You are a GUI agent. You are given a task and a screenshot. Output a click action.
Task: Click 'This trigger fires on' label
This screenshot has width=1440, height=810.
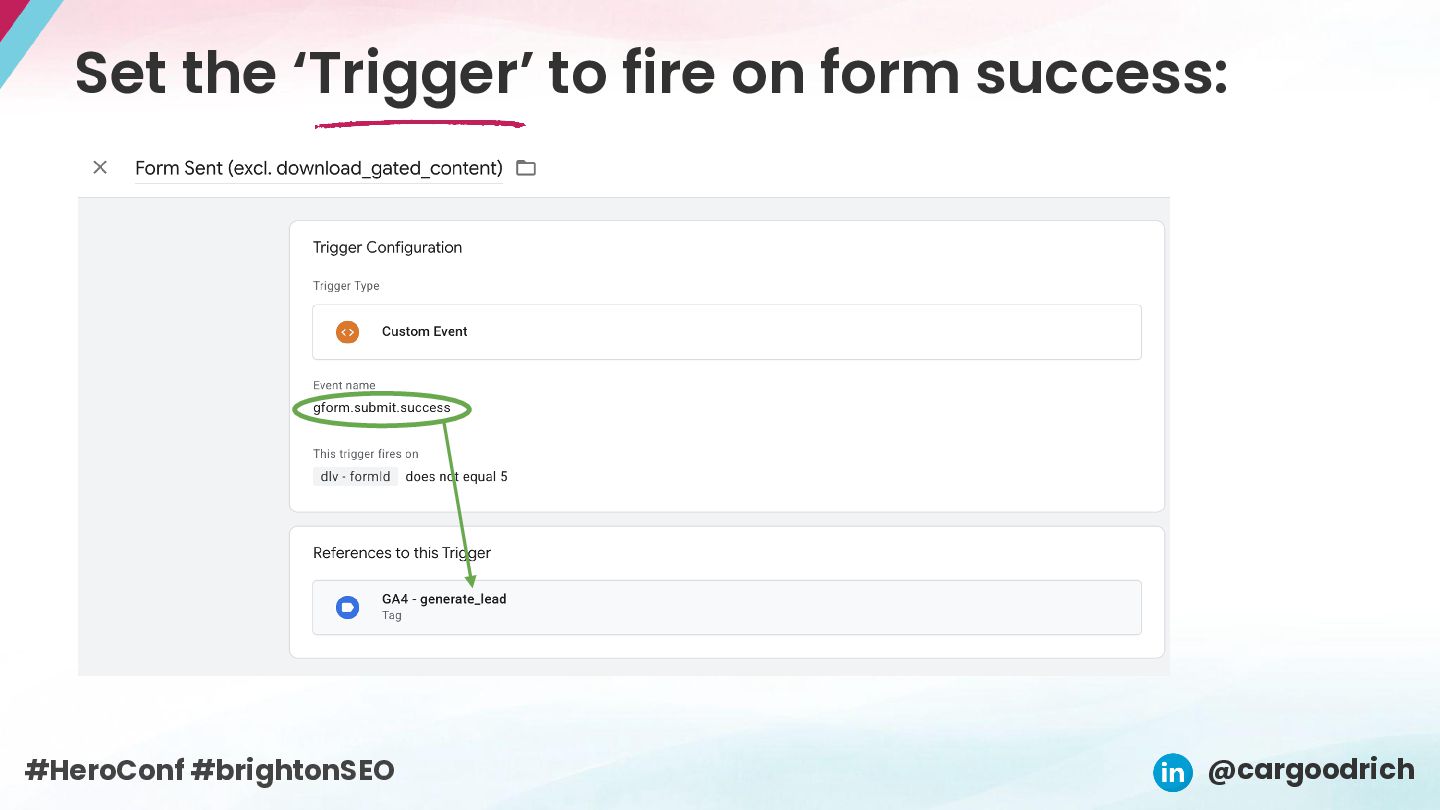[x=366, y=454]
